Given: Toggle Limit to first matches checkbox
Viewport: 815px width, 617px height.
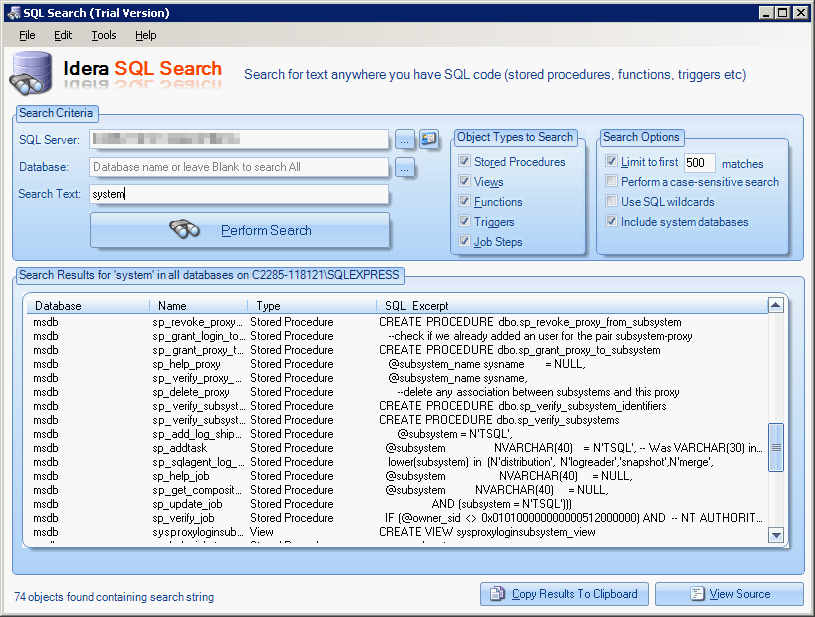Looking at the screenshot, I should [612, 161].
